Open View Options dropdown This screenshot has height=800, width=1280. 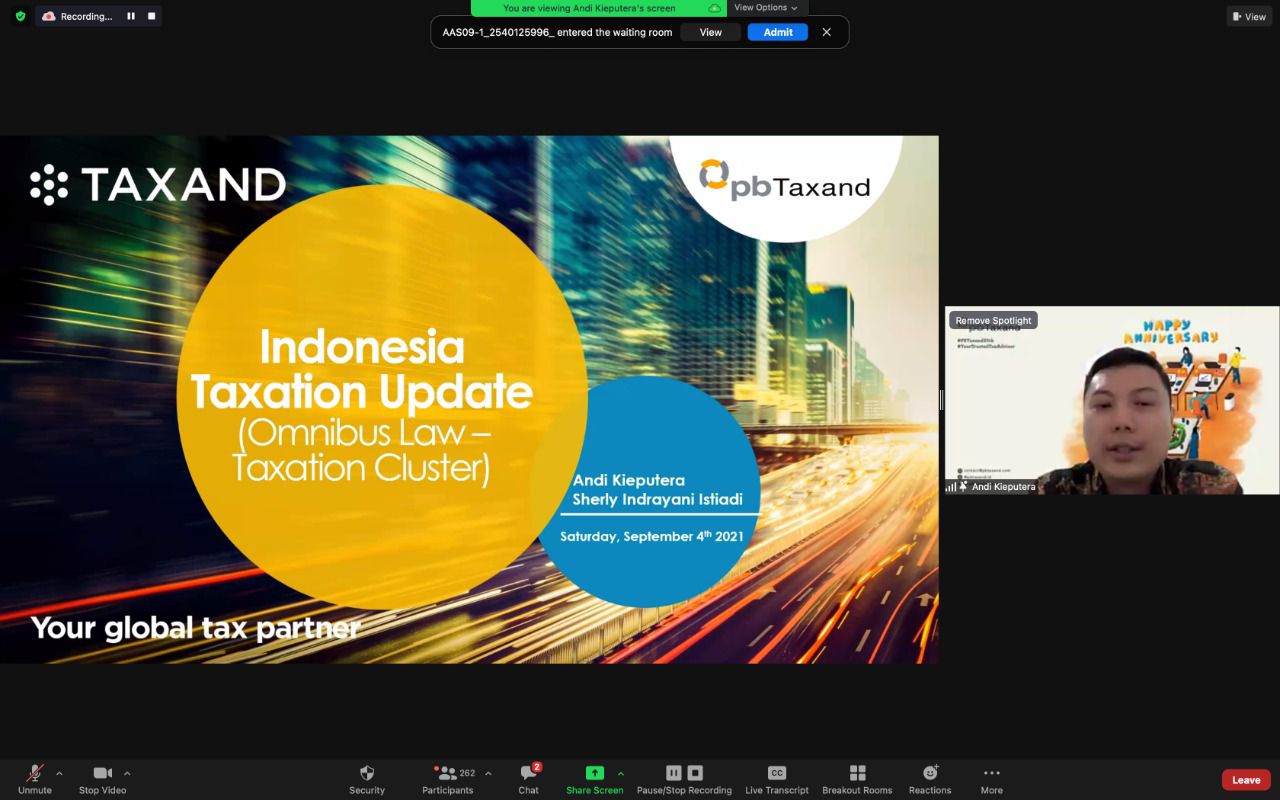point(766,7)
